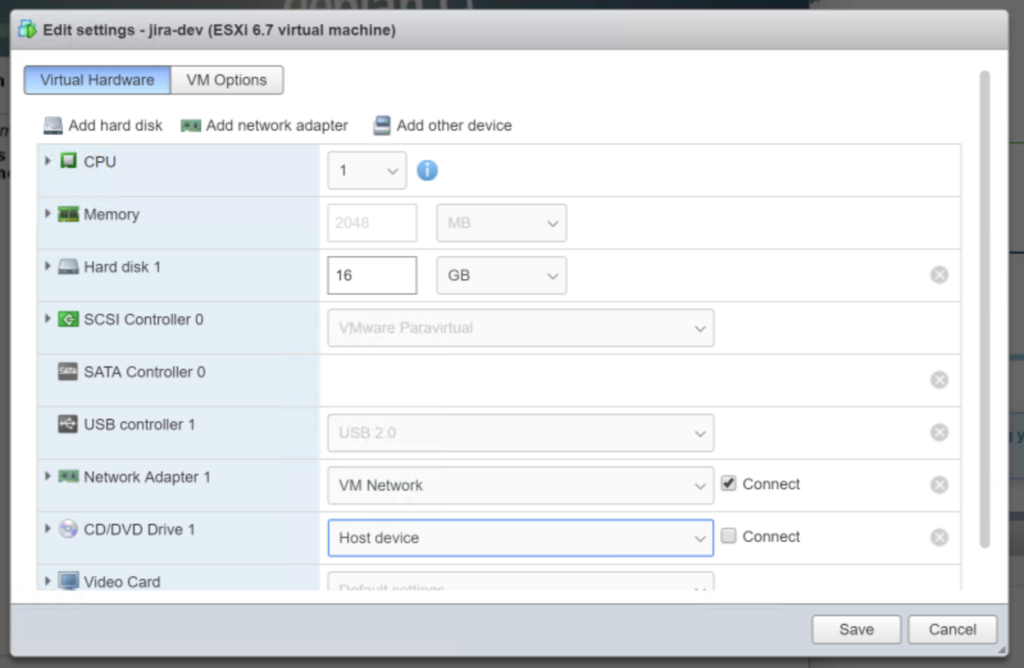The width and height of the screenshot is (1024, 668).
Task: Click the Add hard disk icon
Action: (x=53, y=125)
